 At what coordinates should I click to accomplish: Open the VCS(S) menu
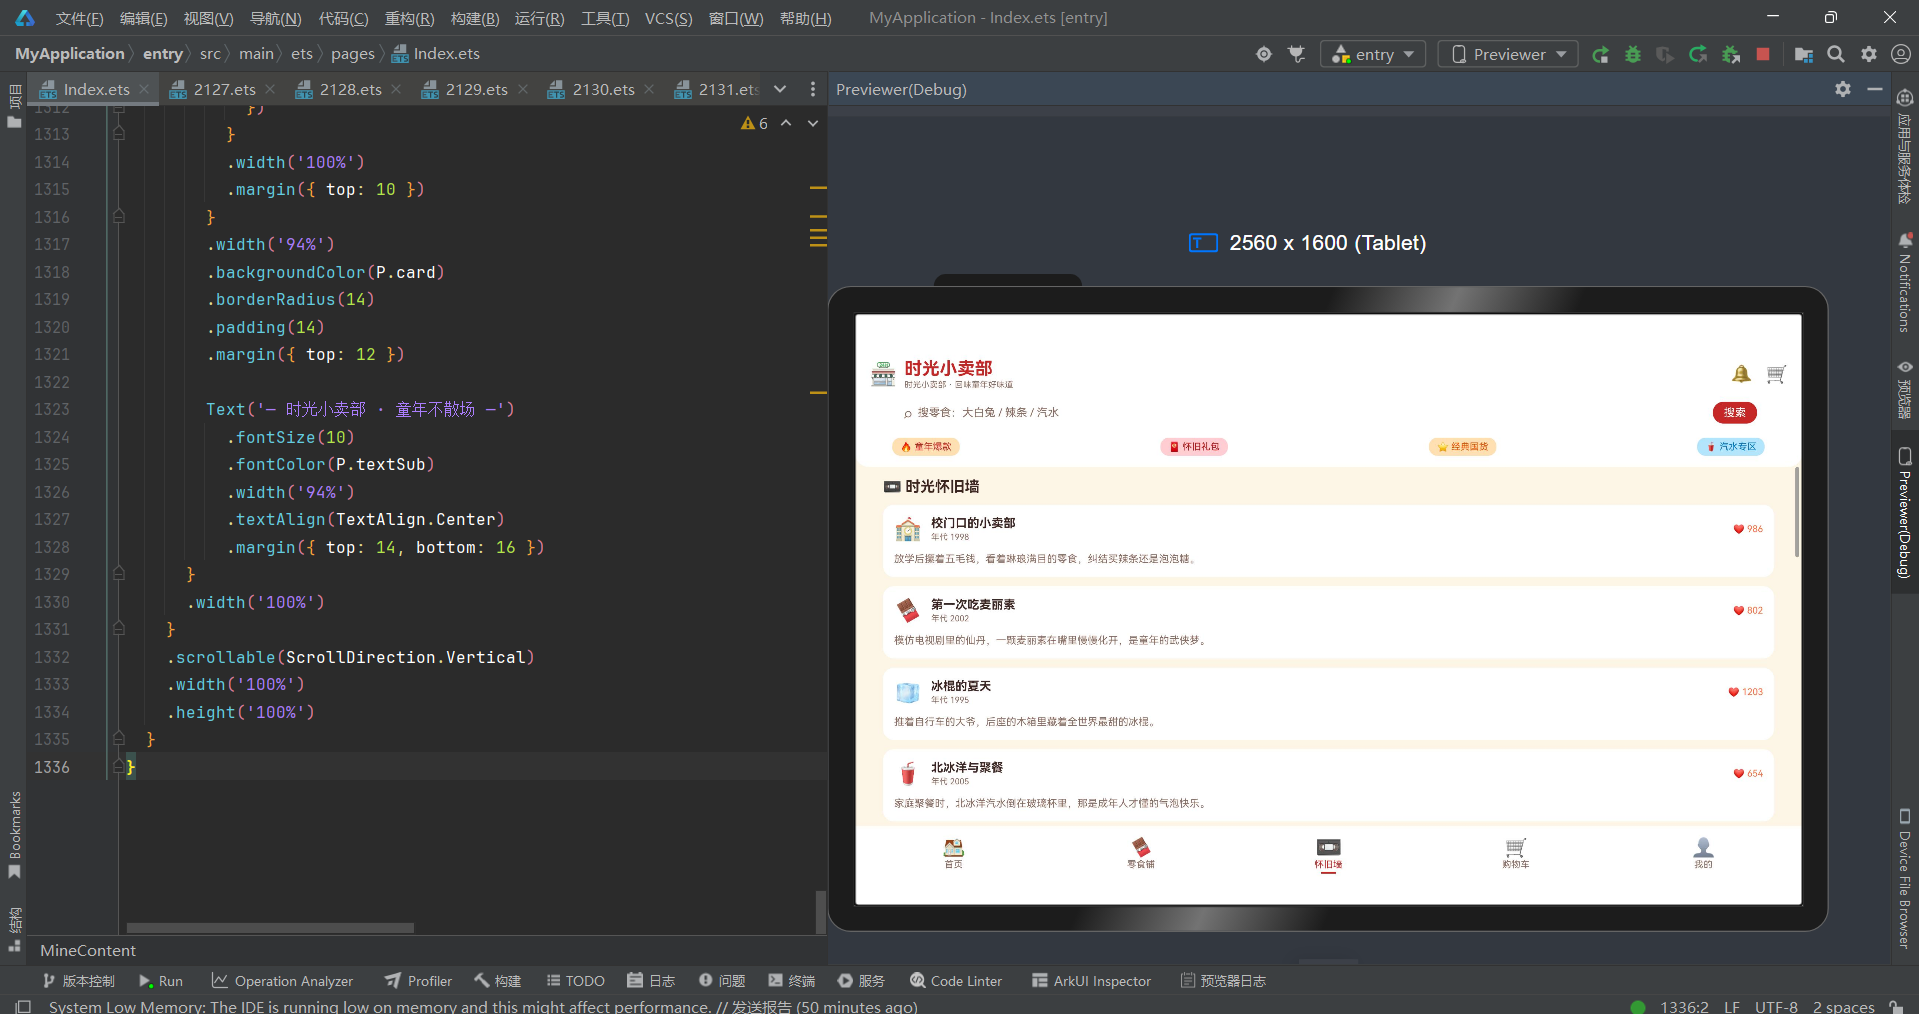pos(668,18)
